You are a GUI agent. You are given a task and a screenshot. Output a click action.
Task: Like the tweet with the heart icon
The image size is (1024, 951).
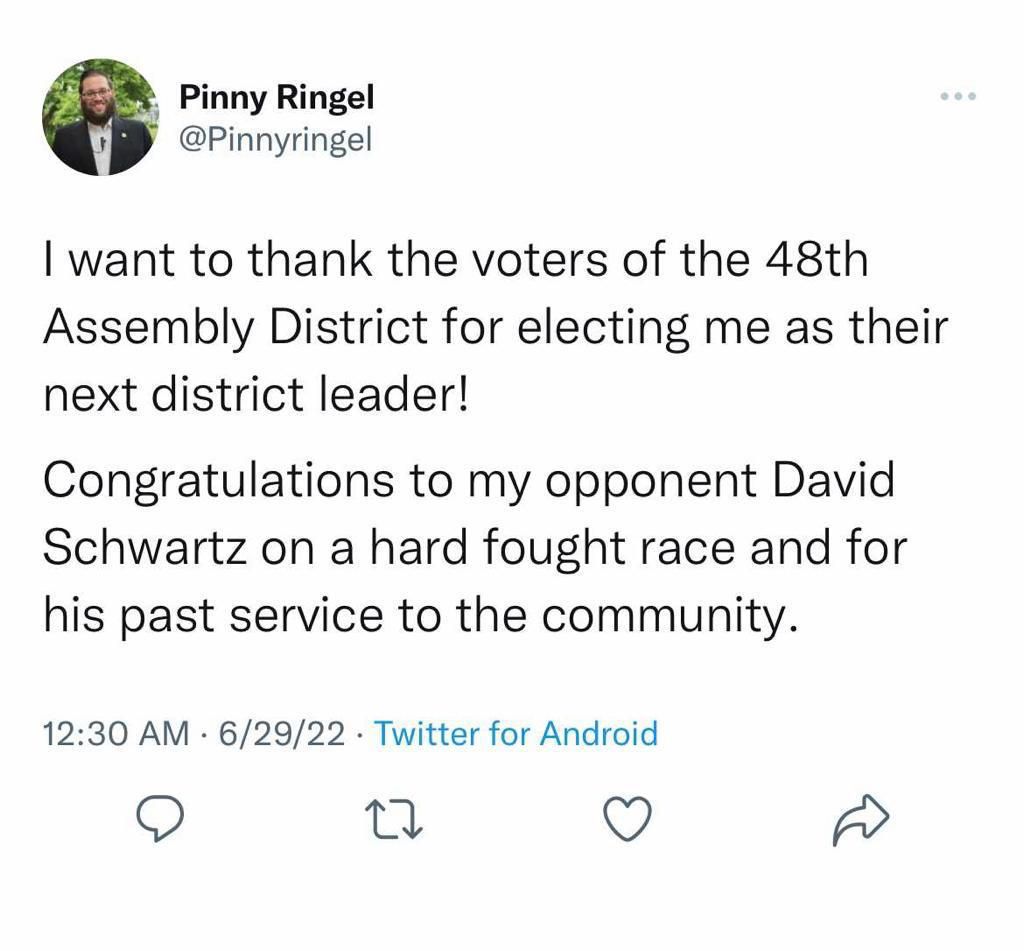pyautogui.click(x=630, y=820)
